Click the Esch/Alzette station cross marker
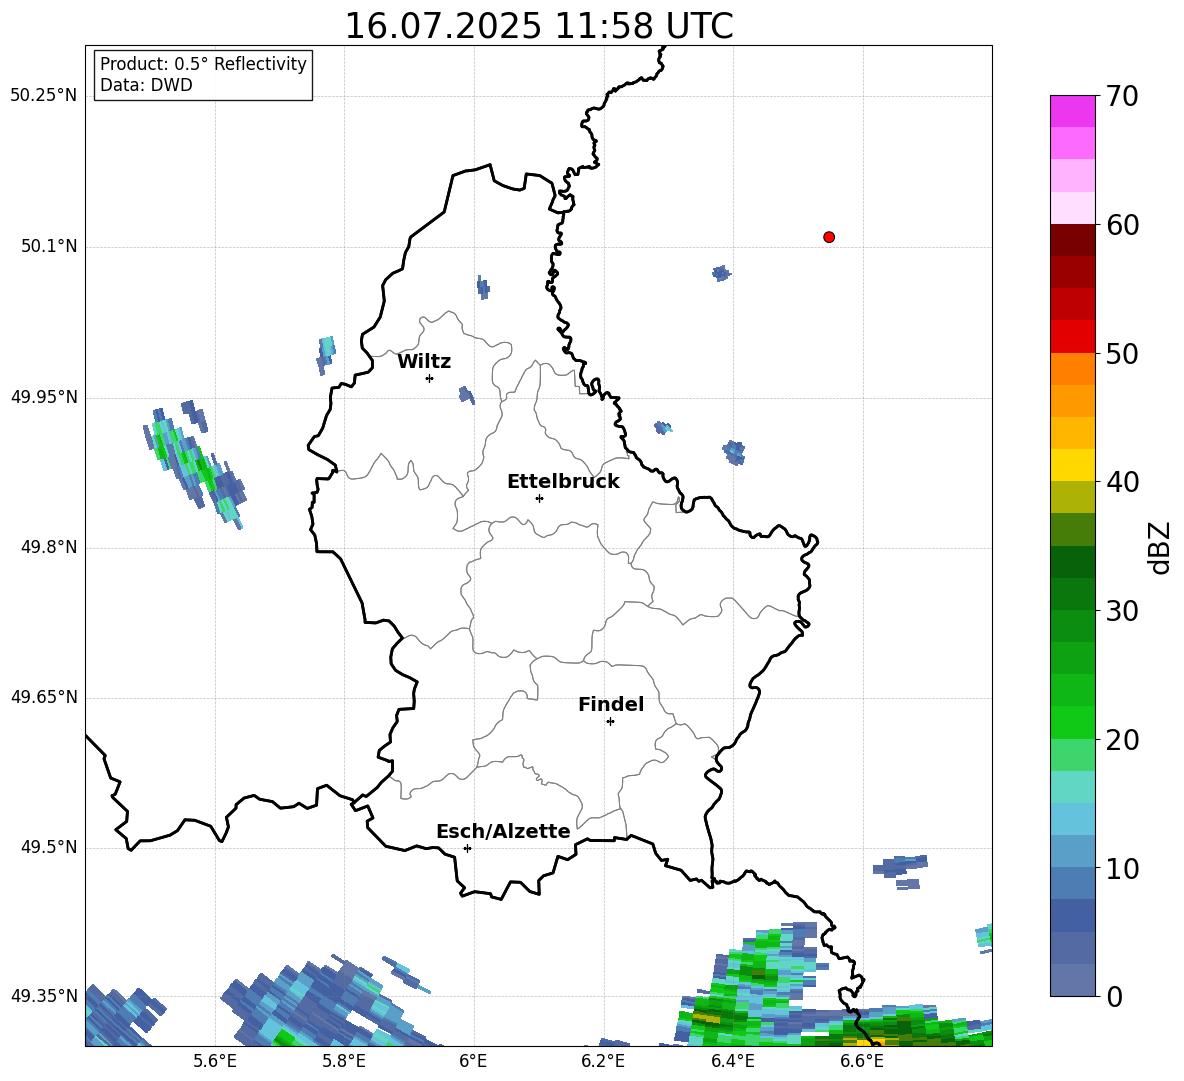This screenshot has width=1184, height=1081. [467, 848]
